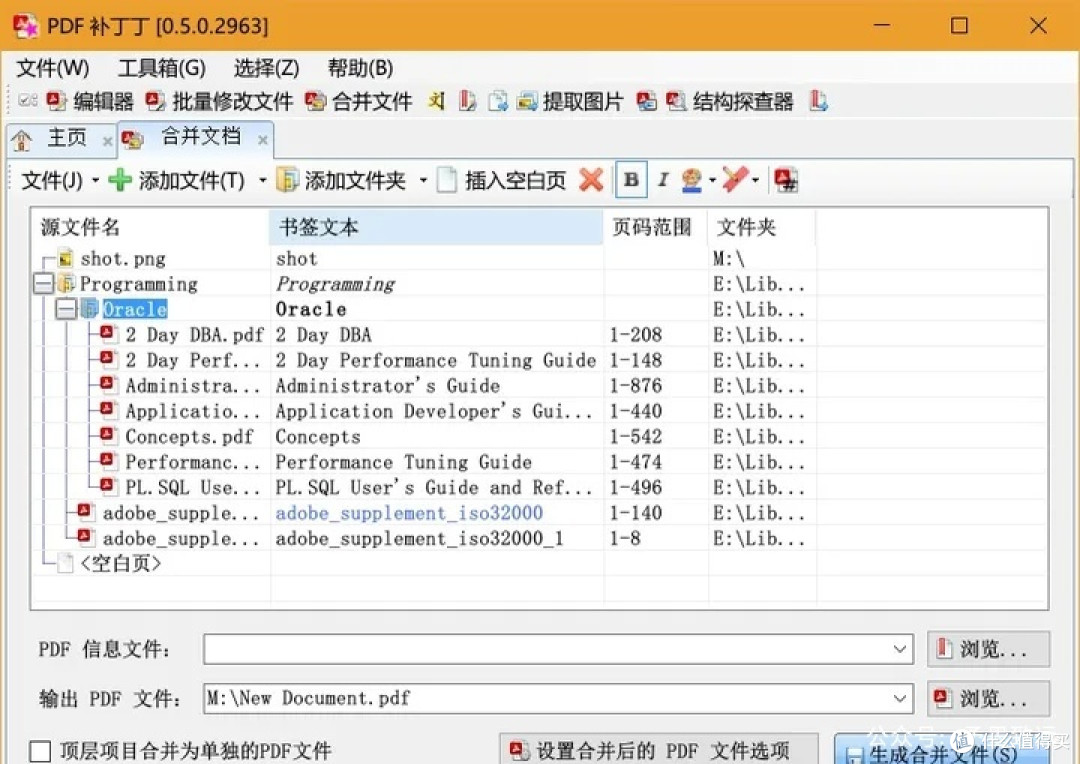Viewport: 1080px width, 764px height.
Task: Apply italic formatting to bookmark text
Action: (663, 180)
